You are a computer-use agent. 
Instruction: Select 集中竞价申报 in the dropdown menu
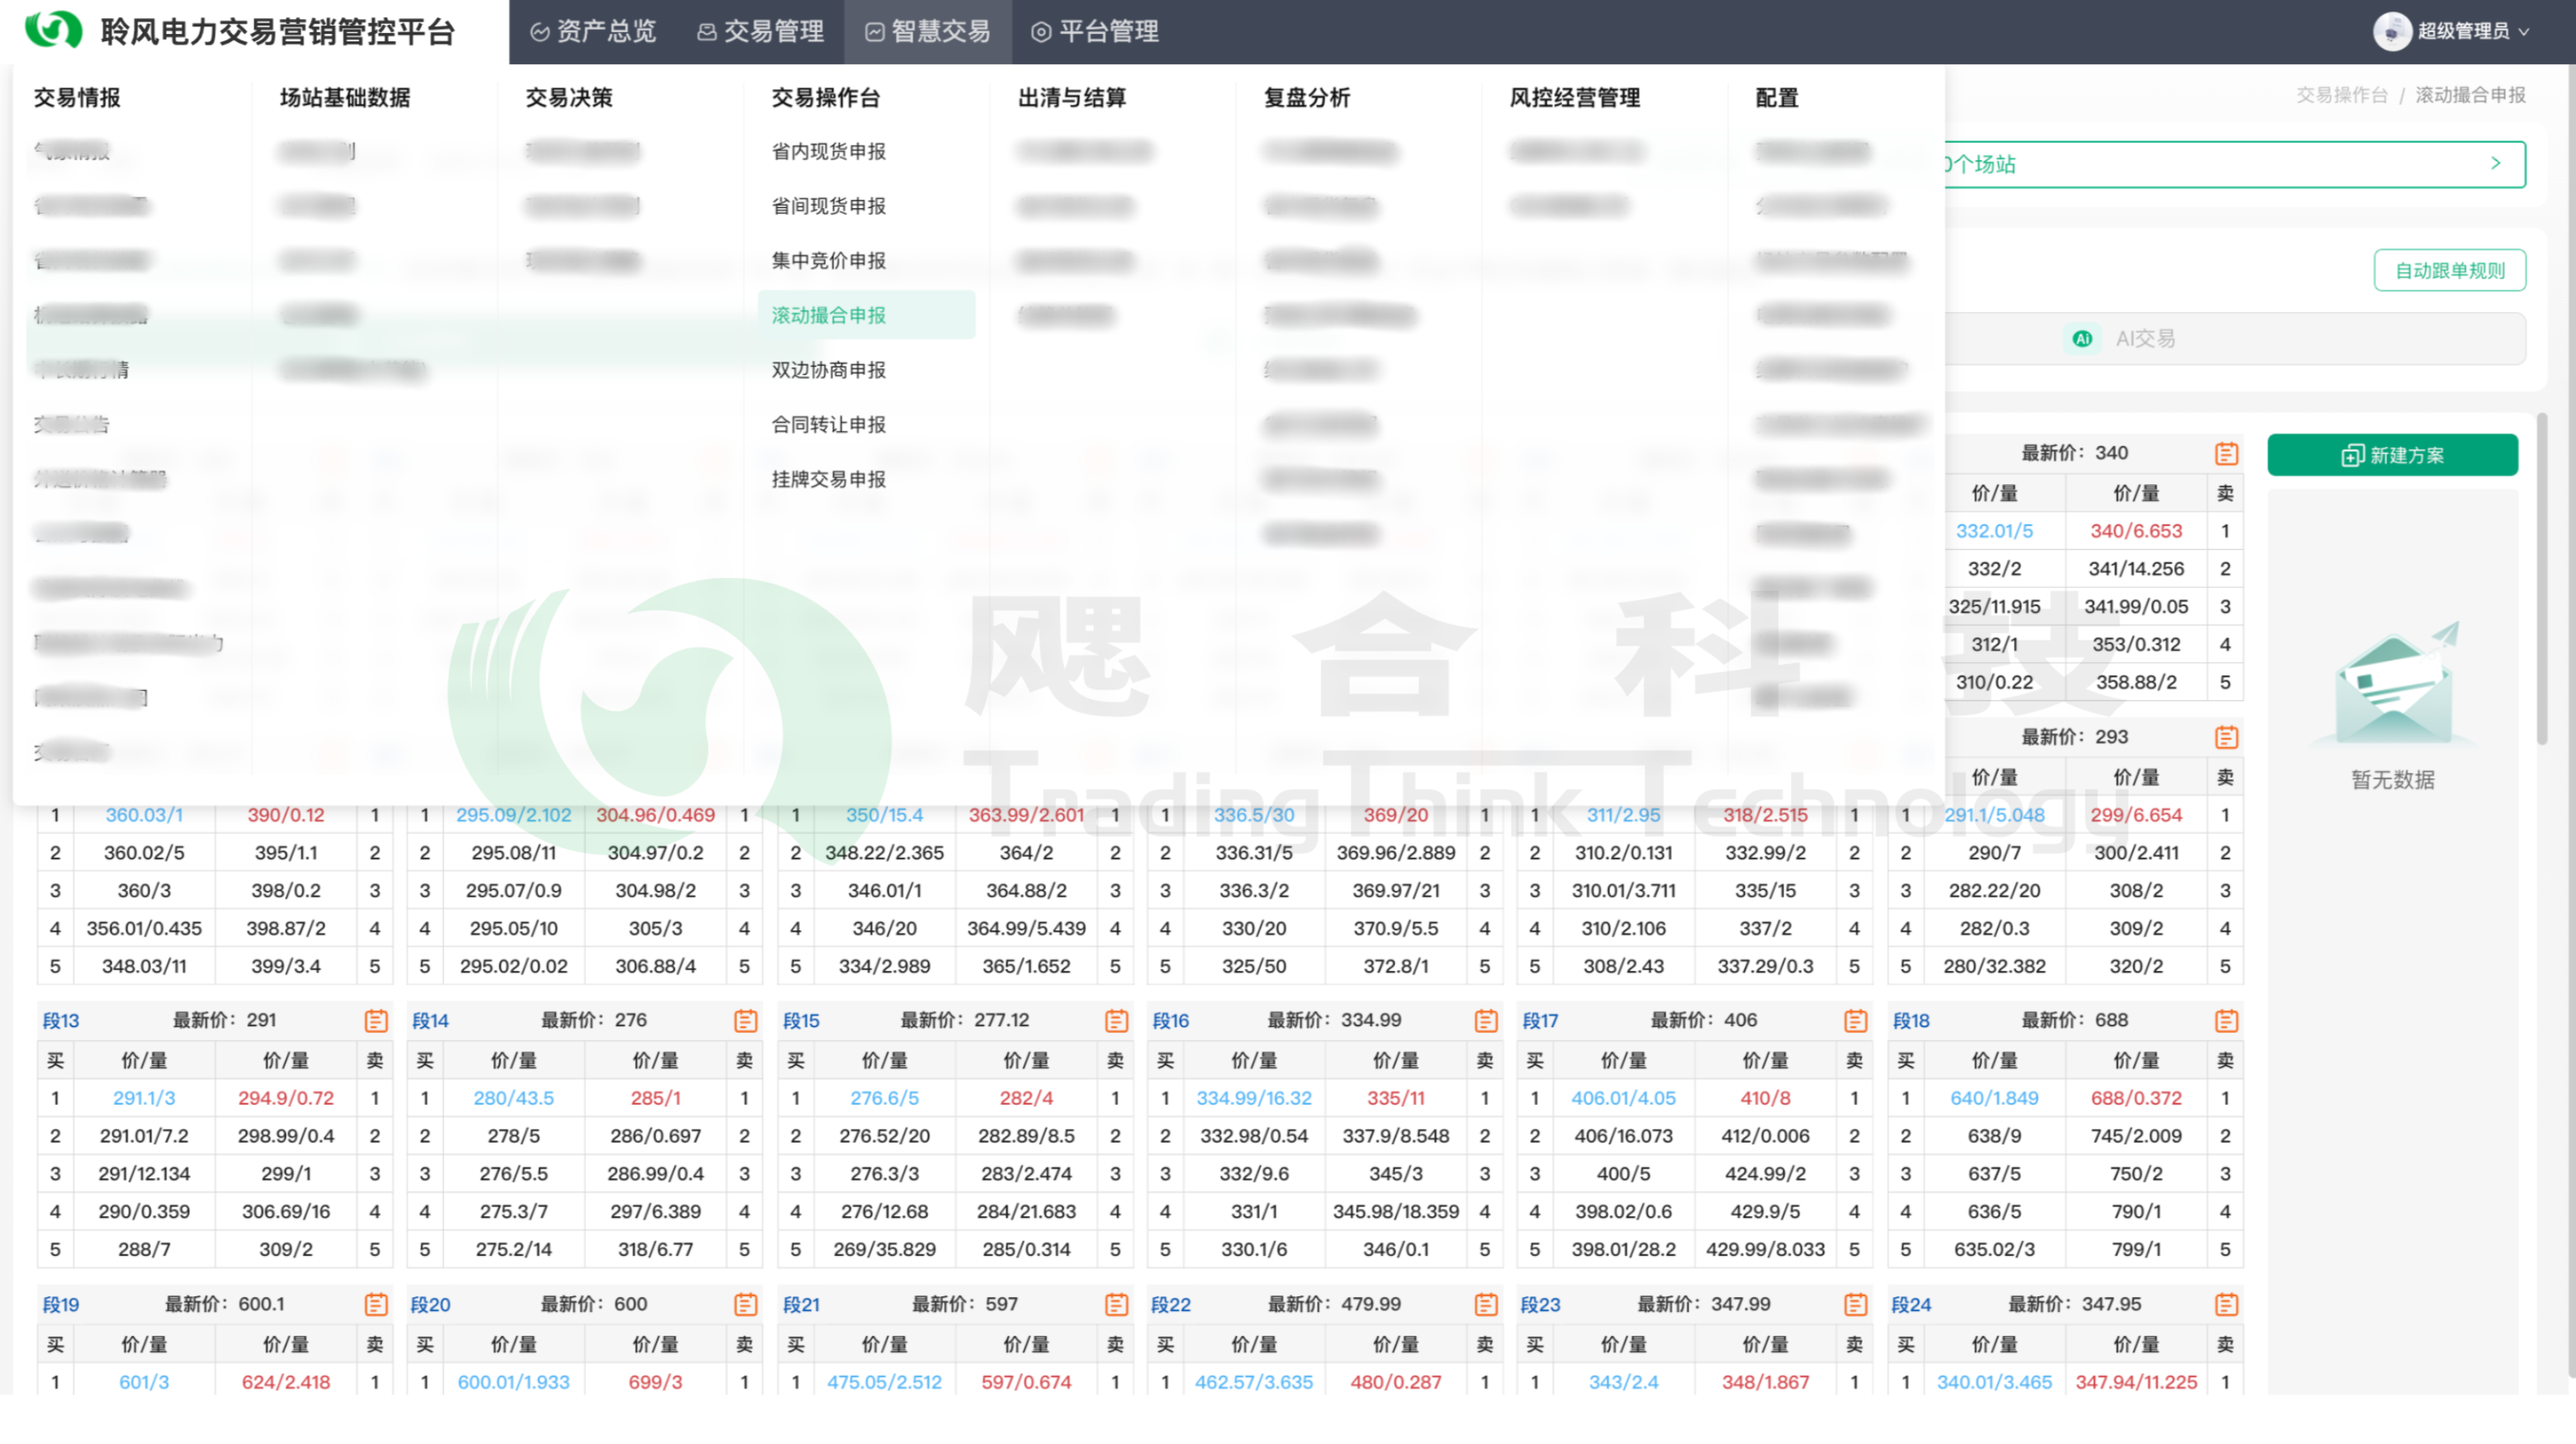[828, 261]
